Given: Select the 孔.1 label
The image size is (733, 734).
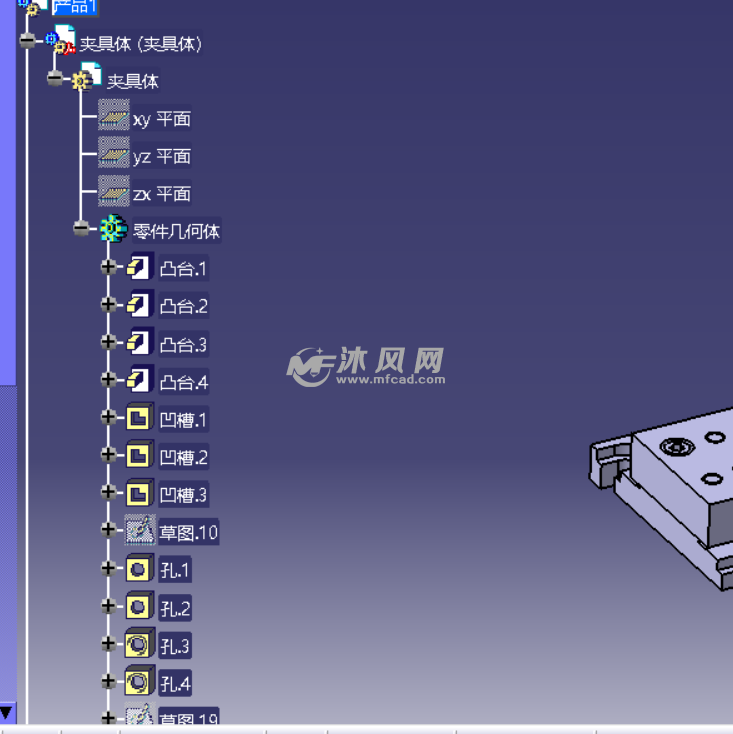Looking at the screenshot, I should (x=175, y=570).
